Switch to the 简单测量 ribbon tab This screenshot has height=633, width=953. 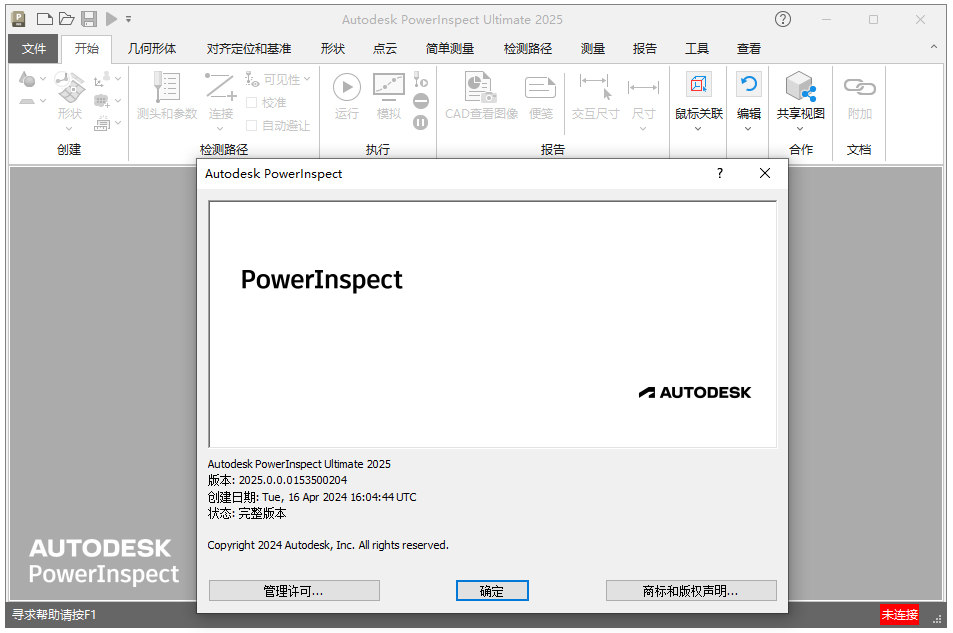pos(450,49)
